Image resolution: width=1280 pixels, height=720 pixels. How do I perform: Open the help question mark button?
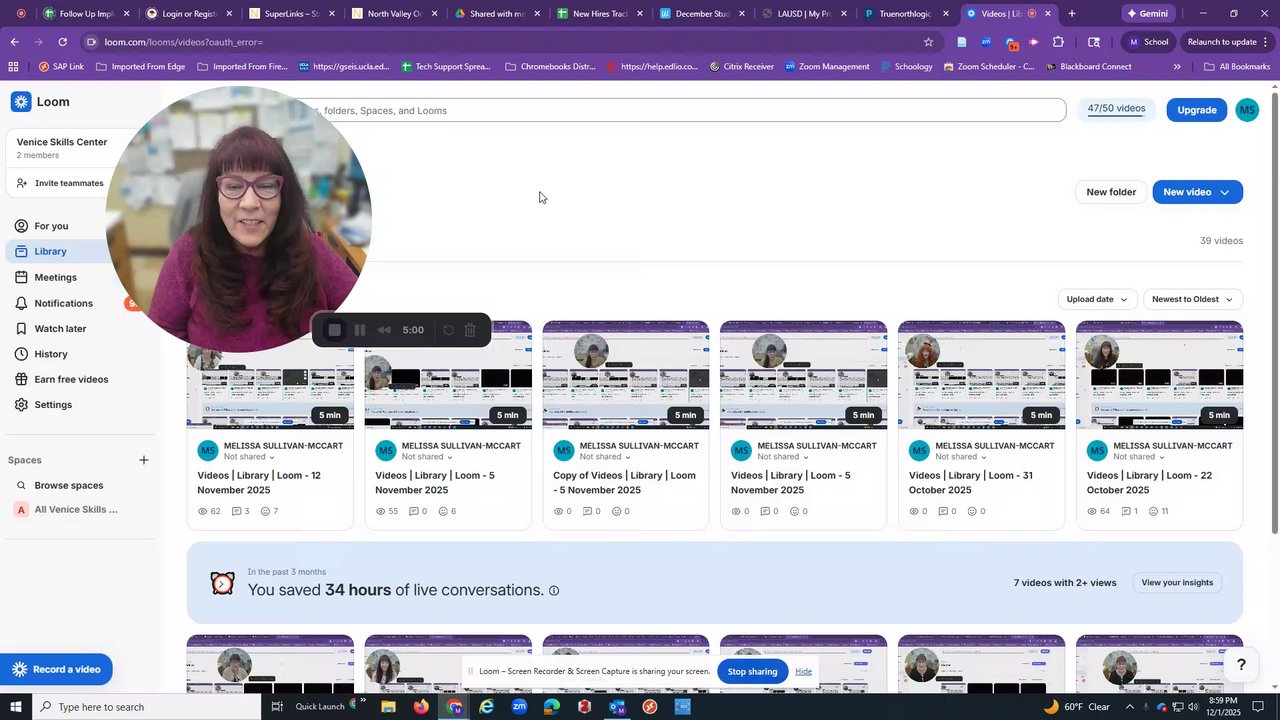tap(1241, 665)
